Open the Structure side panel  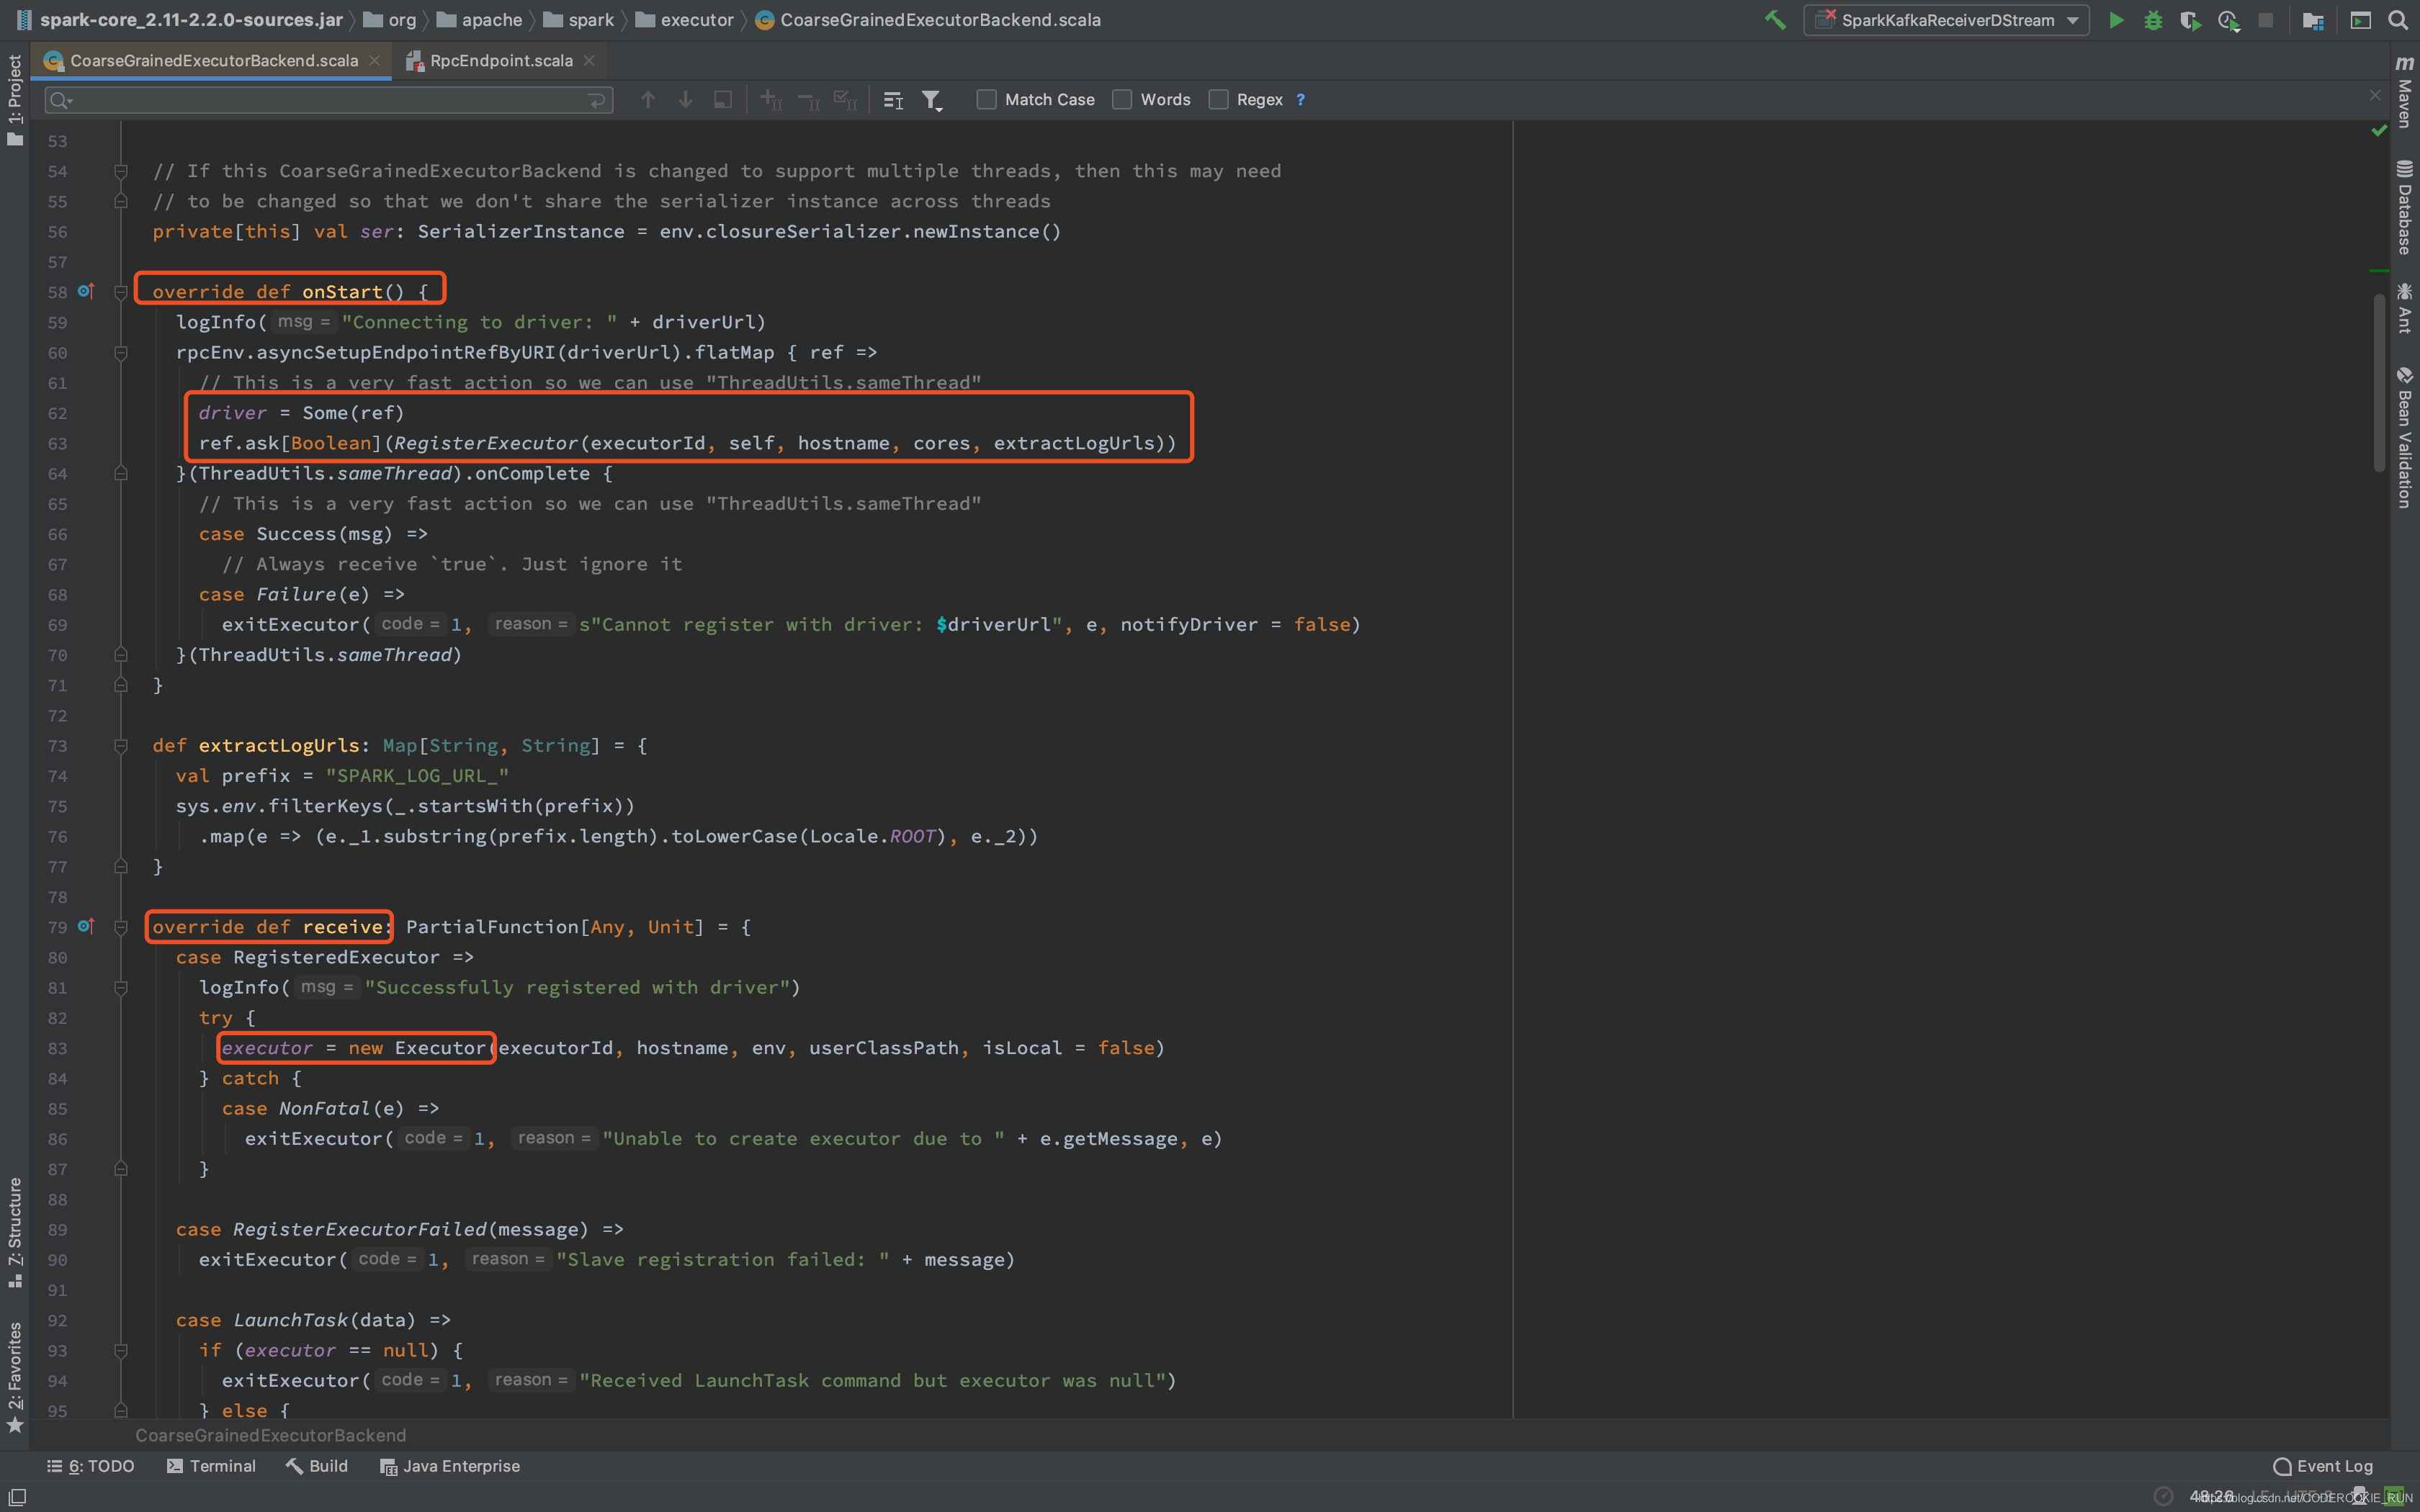click(15, 1233)
